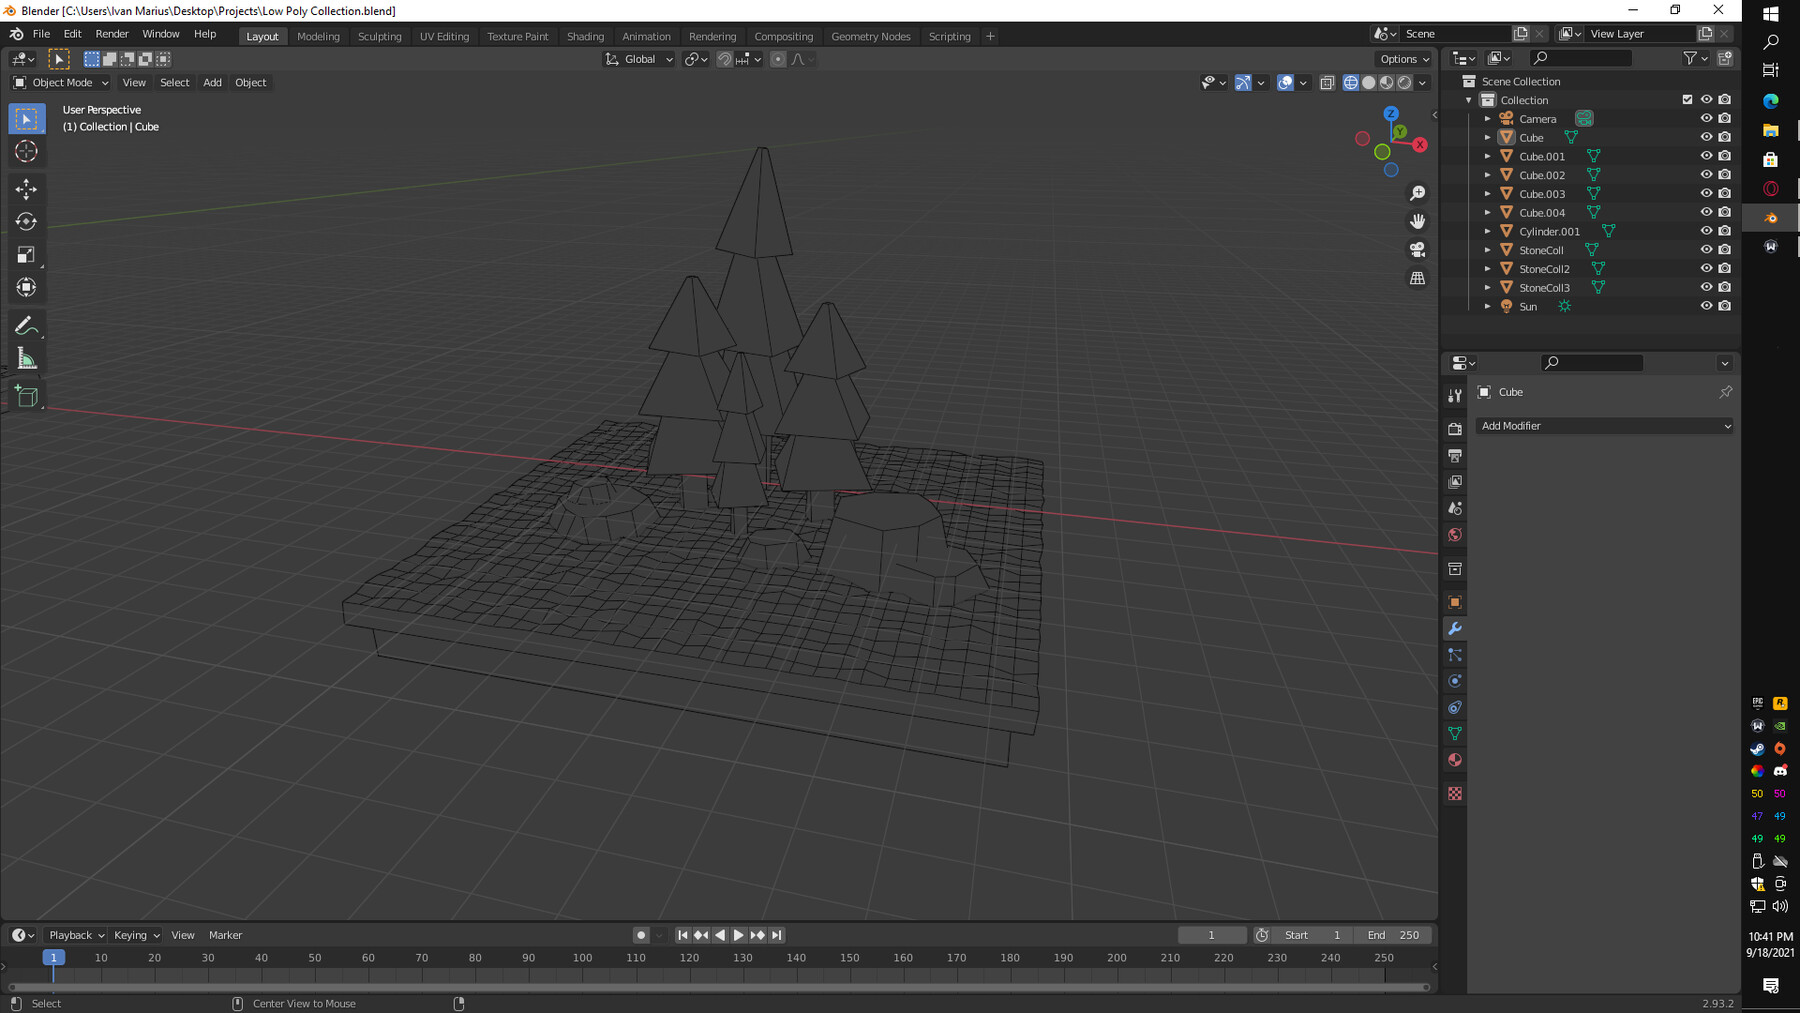Image resolution: width=1800 pixels, height=1013 pixels.
Task: Toggle camera view in viewport
Action: coord(1417,250)
